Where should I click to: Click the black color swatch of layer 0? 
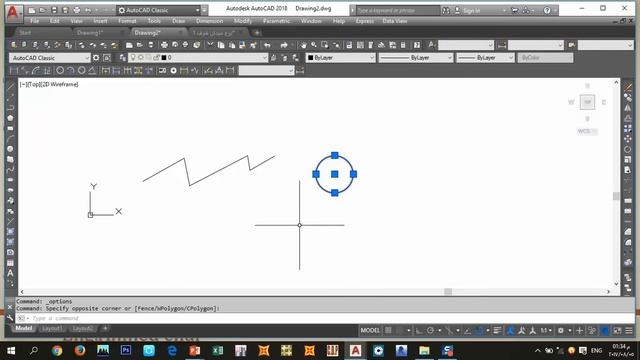pyautogui.click(x=164, y=58)
